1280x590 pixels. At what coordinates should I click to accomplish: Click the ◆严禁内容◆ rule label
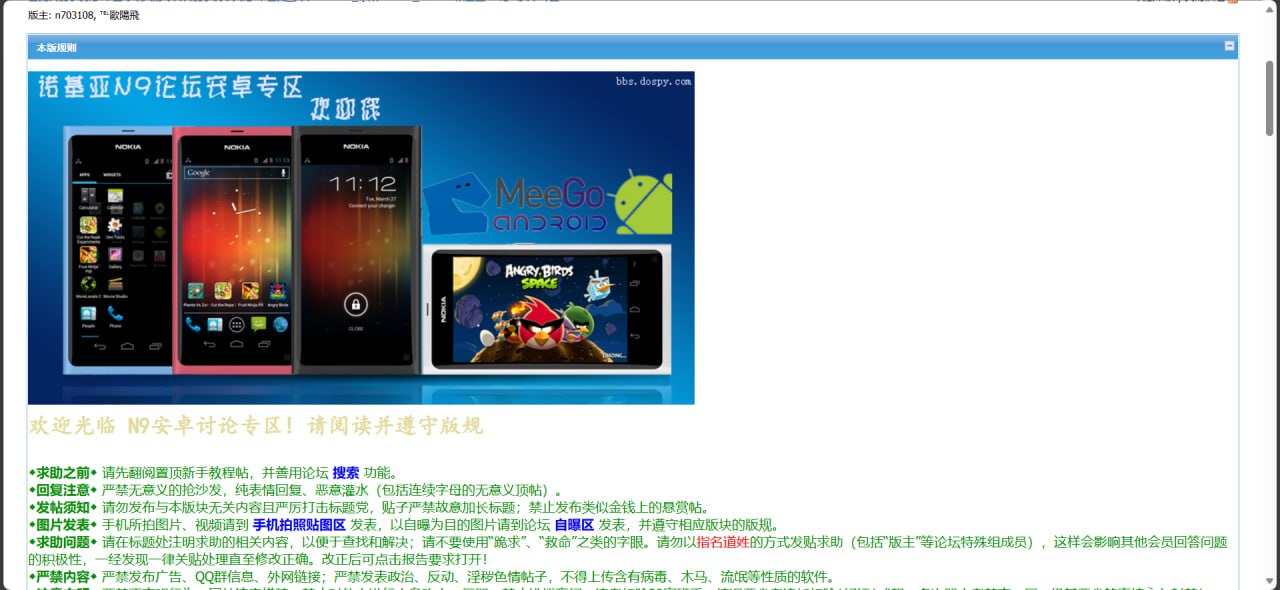(63, 577)
